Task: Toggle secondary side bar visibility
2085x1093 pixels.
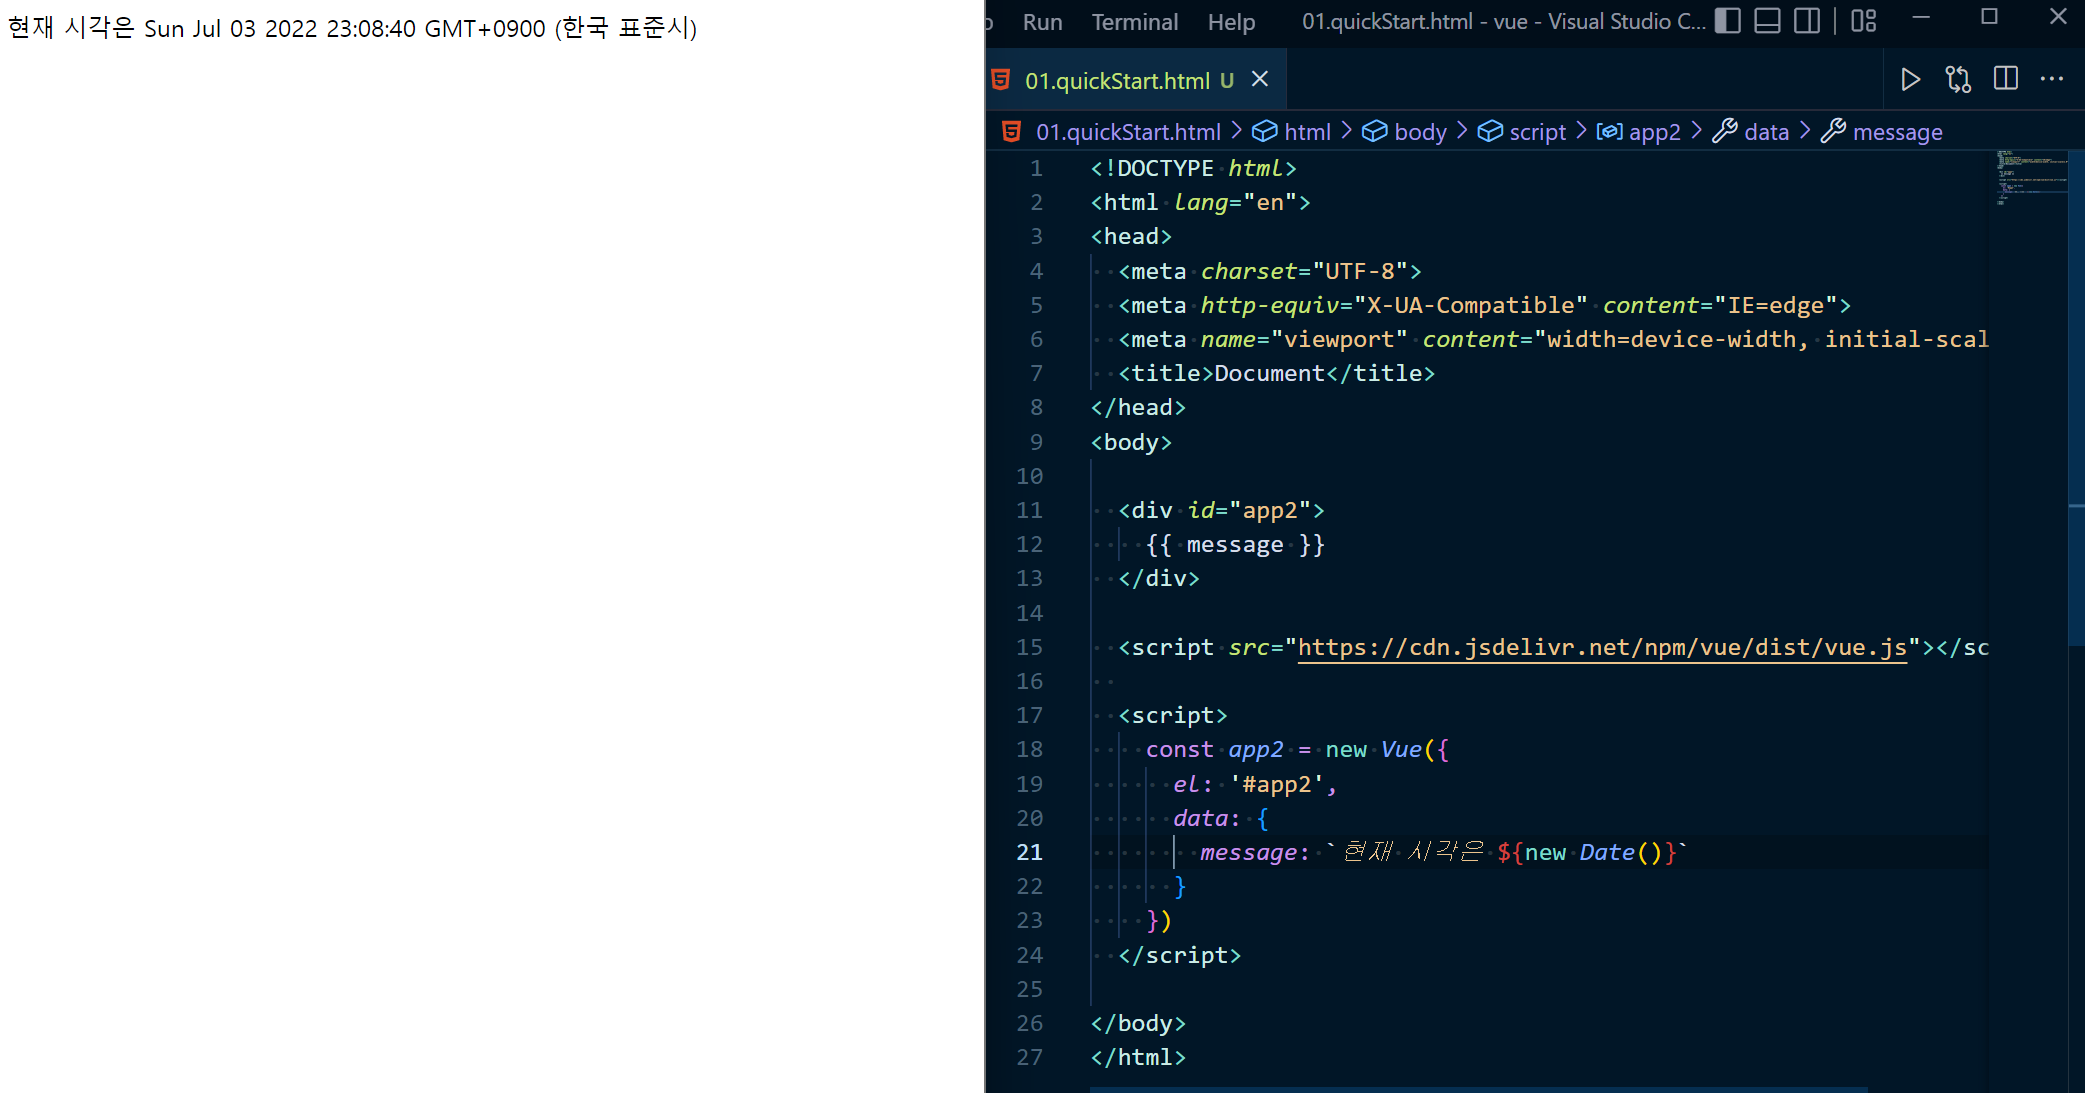Action: point(1806,21)
